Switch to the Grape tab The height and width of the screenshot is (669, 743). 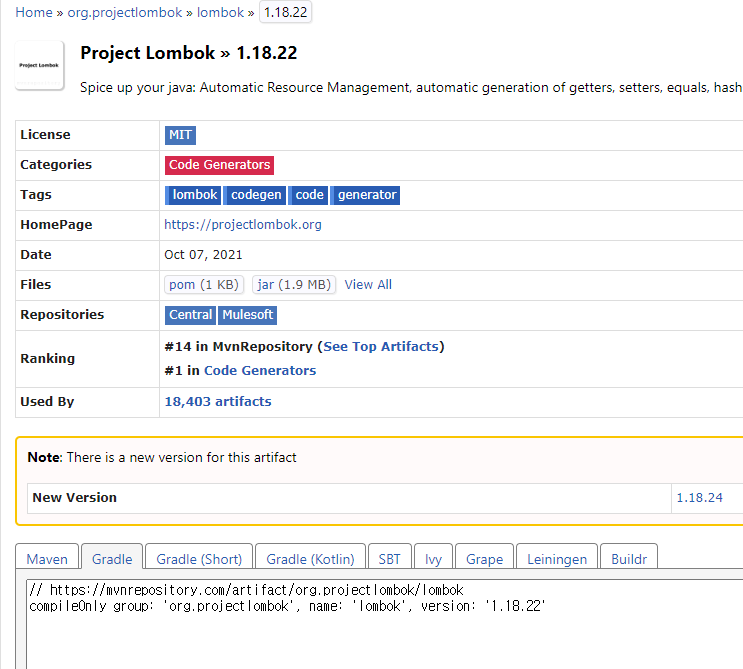pos(484,559)
